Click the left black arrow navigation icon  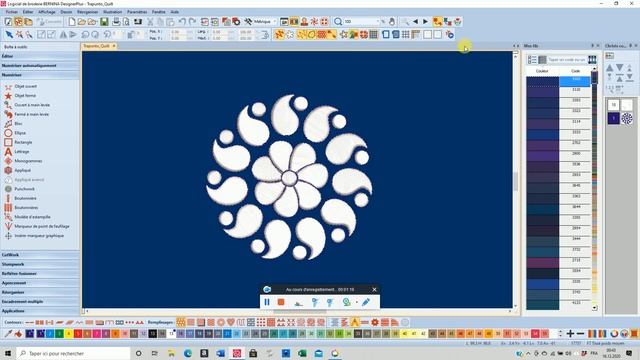coord(416,22)
